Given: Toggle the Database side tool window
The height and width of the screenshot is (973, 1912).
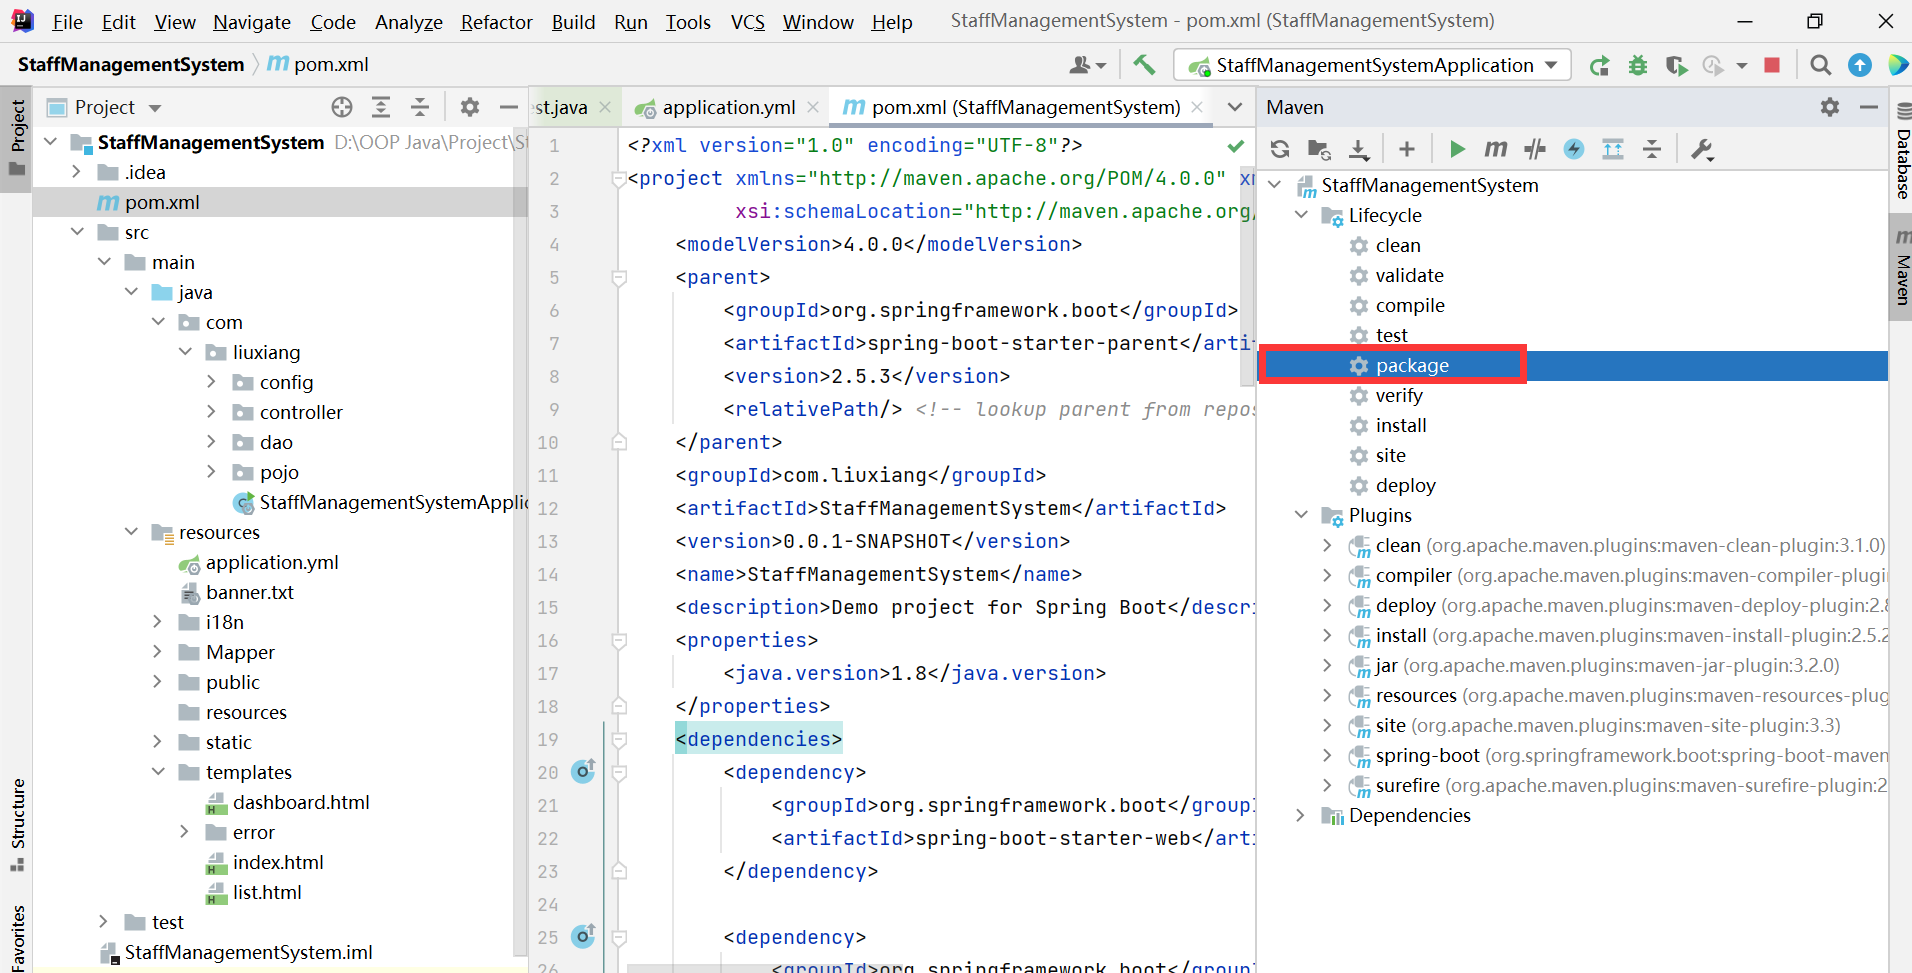Looking at the screenshot, I should pos(1902,155).
